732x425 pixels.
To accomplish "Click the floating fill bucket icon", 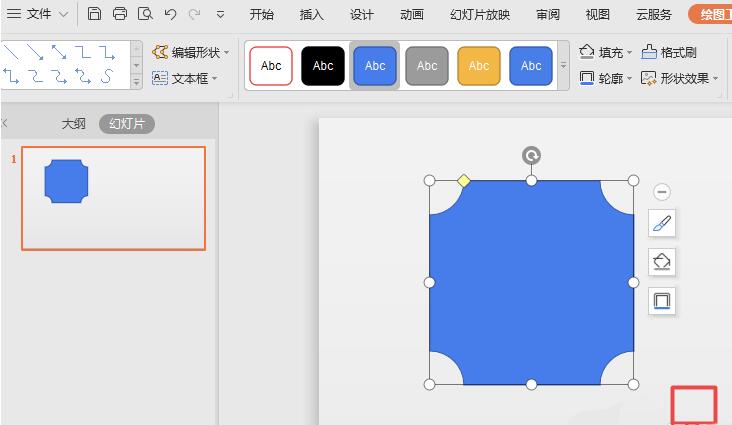I will point(662,262).
